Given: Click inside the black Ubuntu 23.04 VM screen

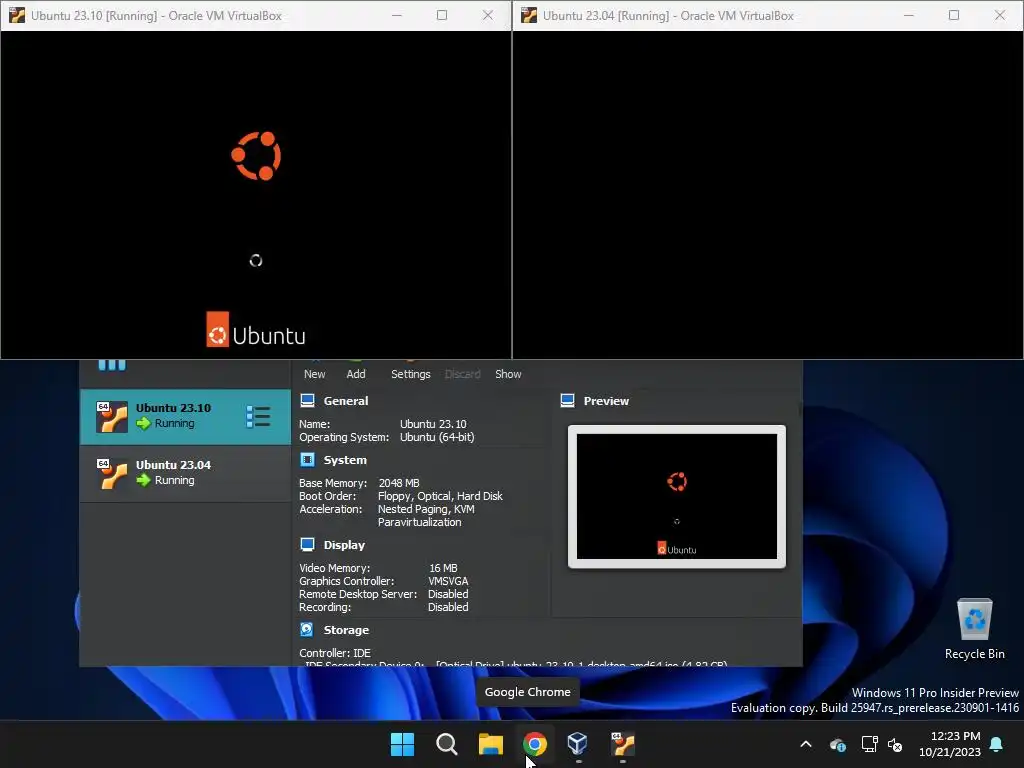Looking at the screenshot, I should tap(768, 195).
